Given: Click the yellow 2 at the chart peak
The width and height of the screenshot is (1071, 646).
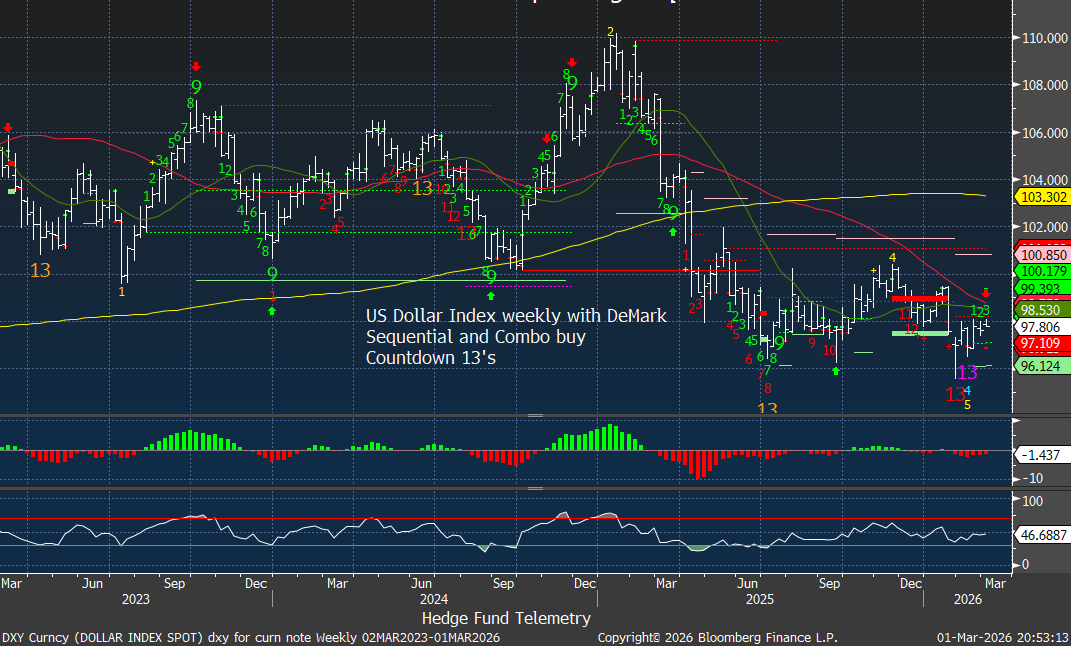Looking at the screenshot, I should coord(610,32).
